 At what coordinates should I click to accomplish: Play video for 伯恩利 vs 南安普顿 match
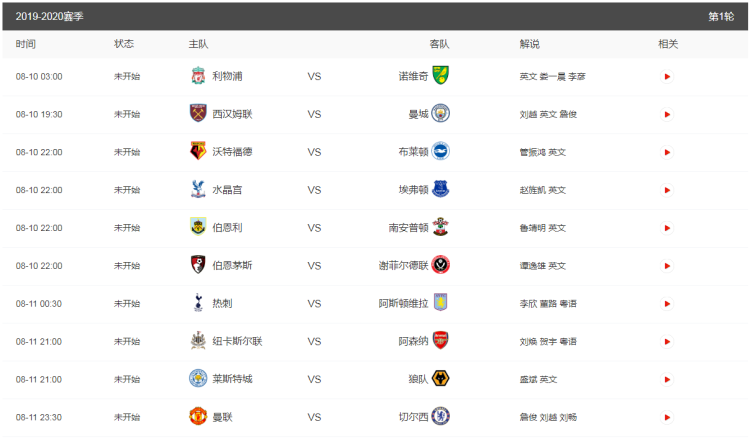point(667,228)
